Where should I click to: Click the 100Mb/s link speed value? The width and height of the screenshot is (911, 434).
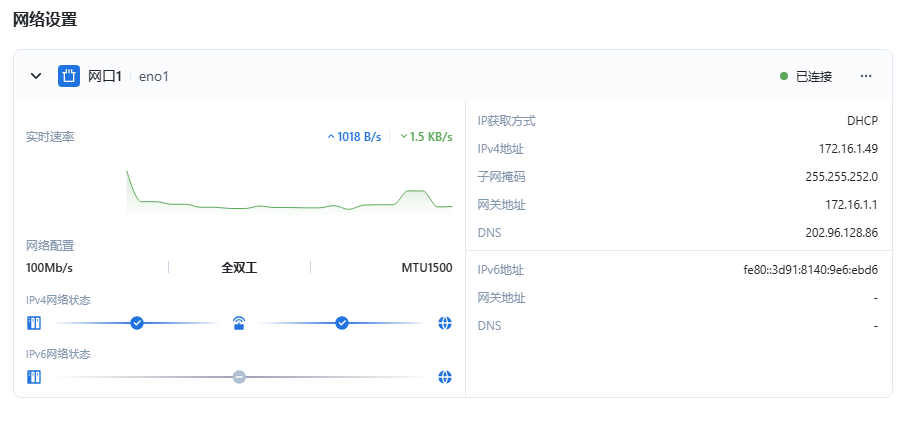tap(49, 268)
